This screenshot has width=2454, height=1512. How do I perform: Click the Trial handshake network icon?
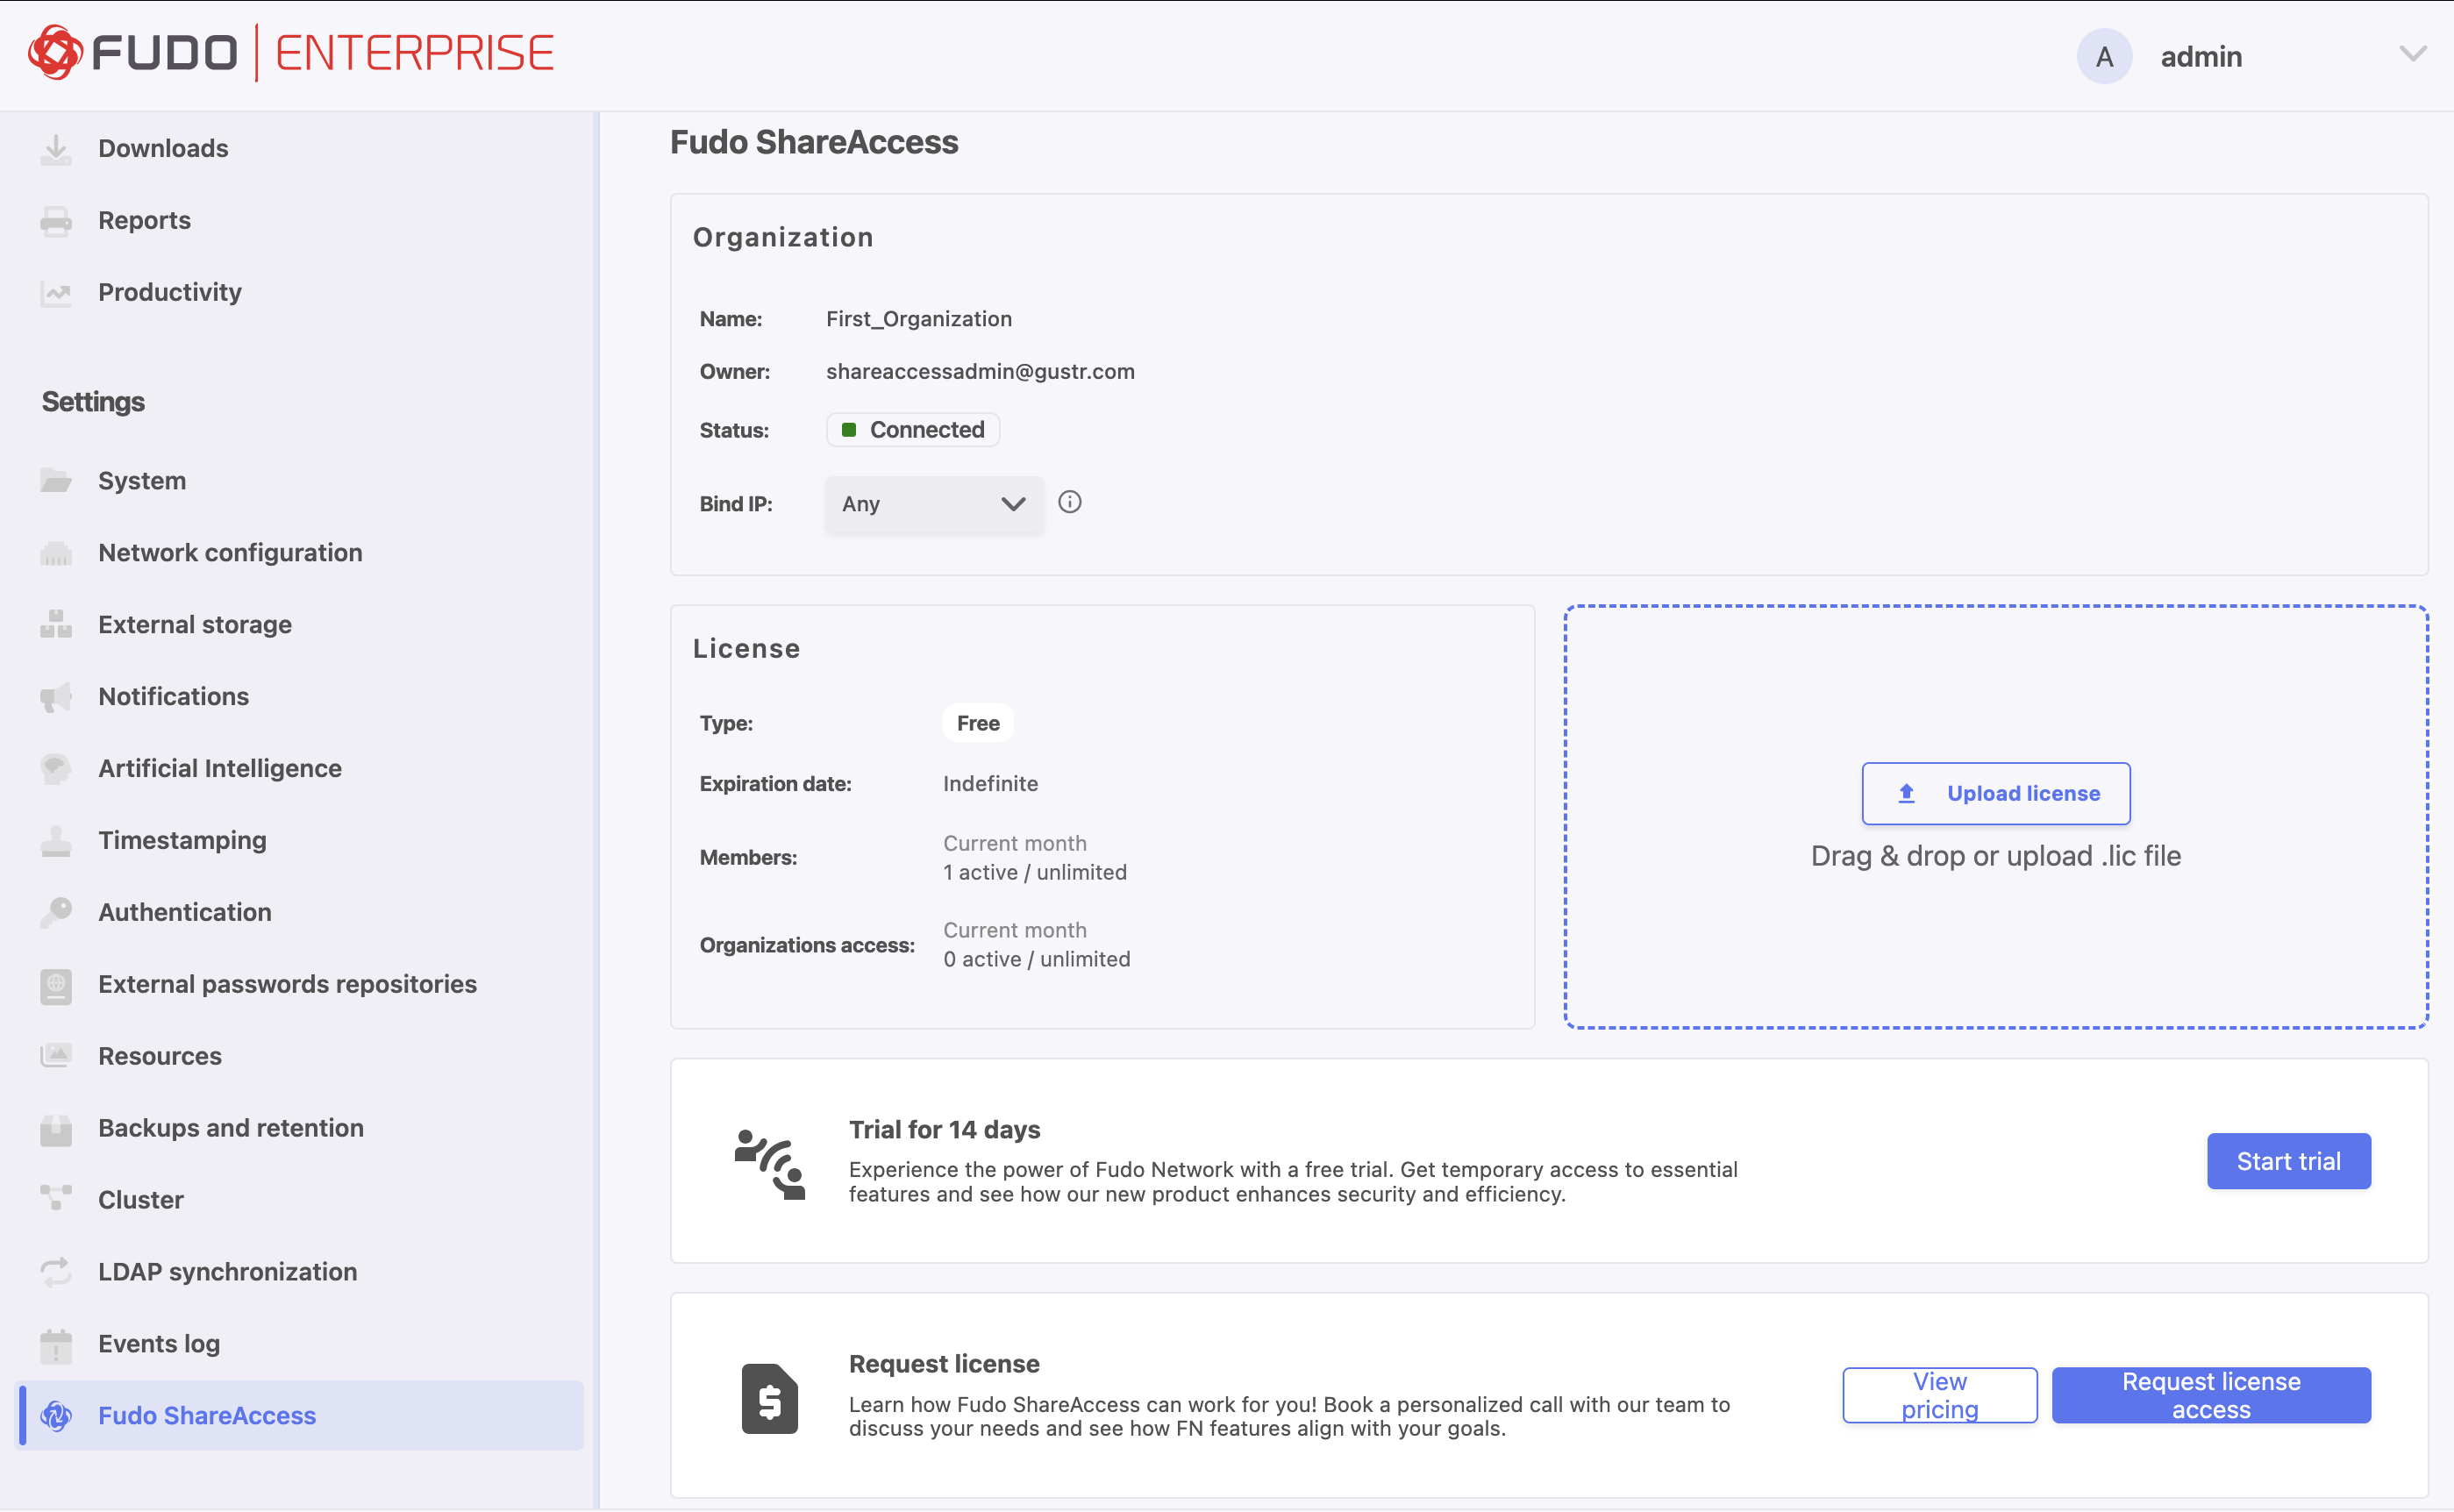pyautogui.click(x=770, y=1164)
